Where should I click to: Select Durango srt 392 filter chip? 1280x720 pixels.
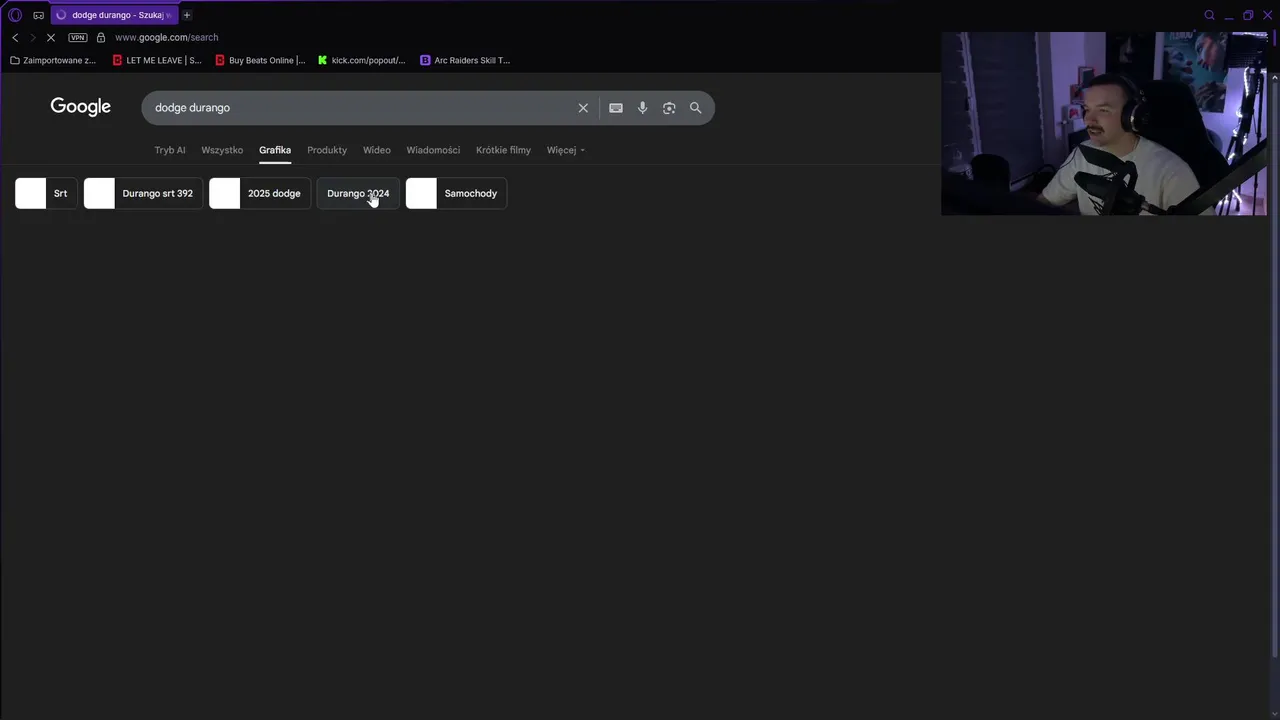coord(143,193)
